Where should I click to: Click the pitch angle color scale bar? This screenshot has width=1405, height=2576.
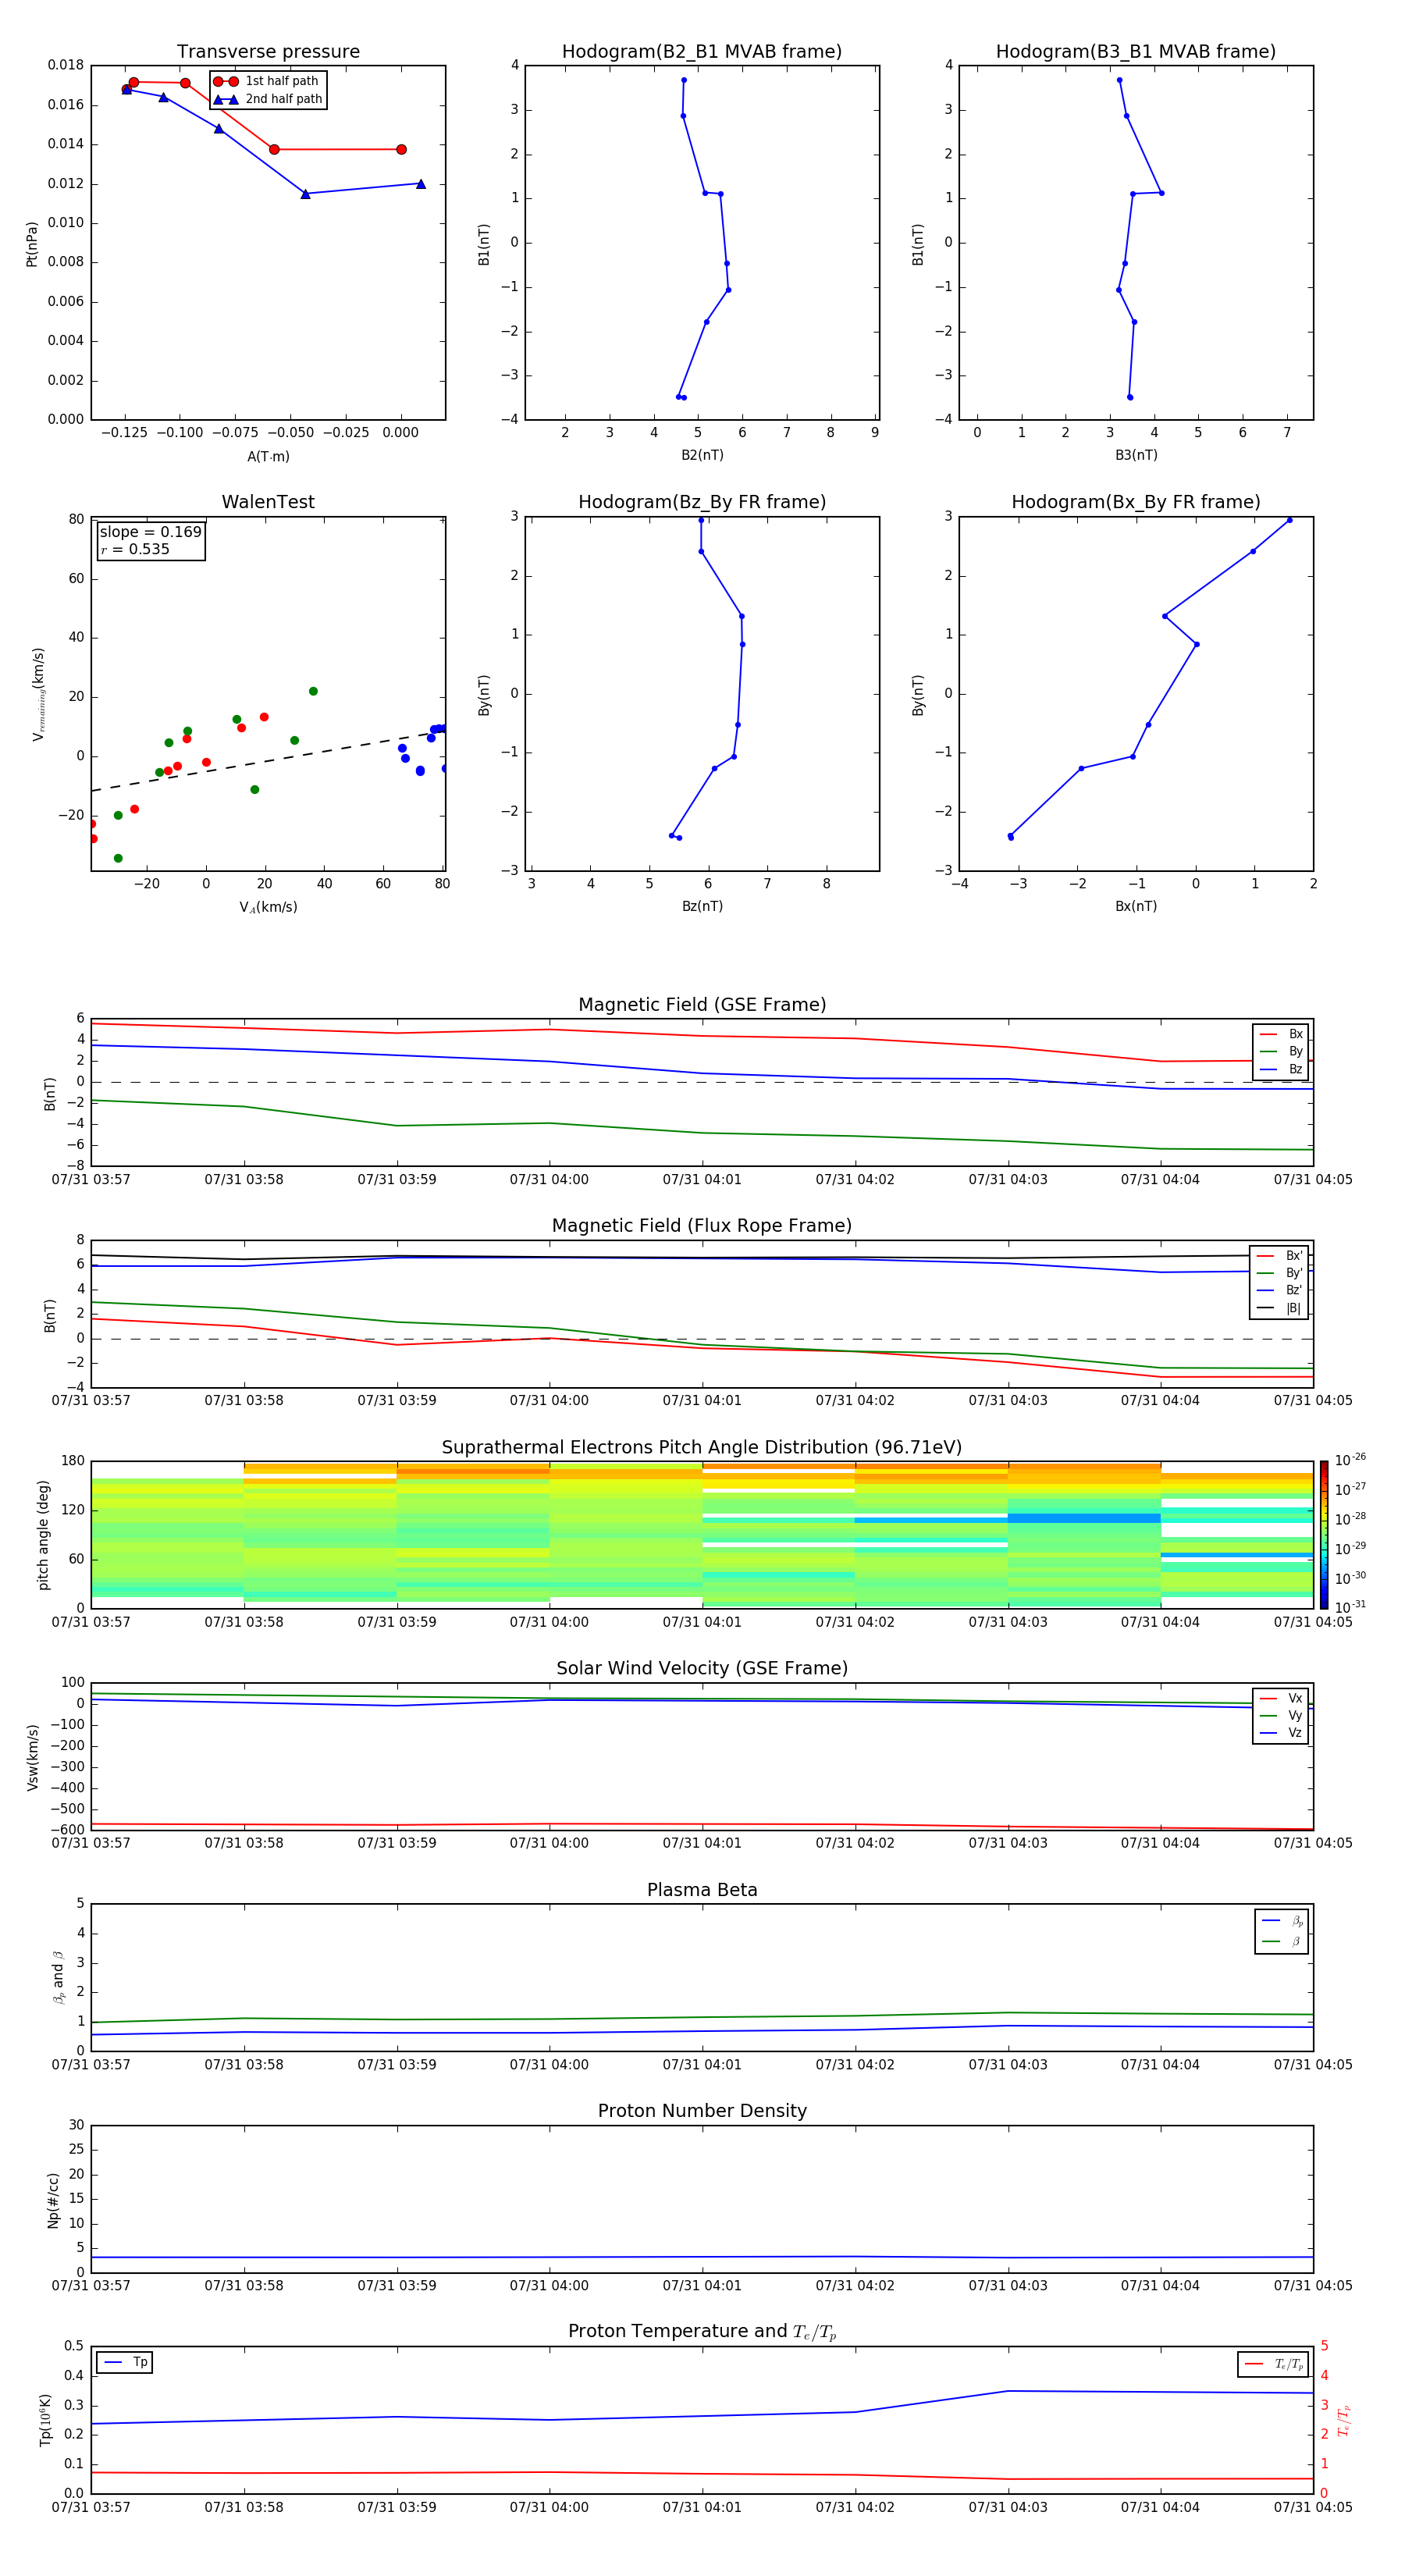(1324, 1534)
